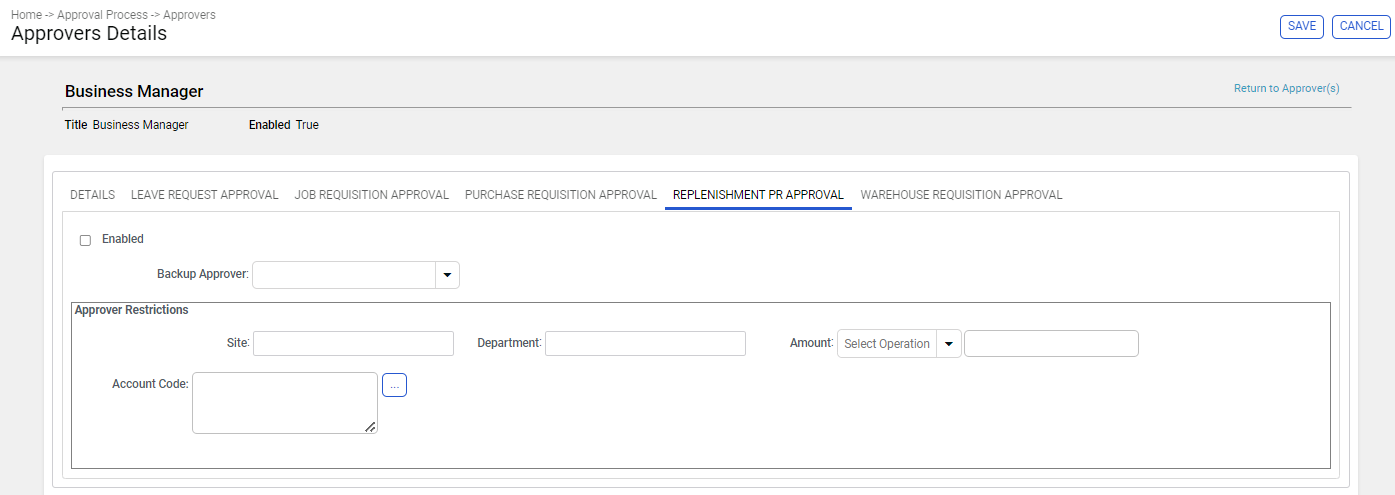Grab the Account Code textarea resize handle

(x=370, y=427)
